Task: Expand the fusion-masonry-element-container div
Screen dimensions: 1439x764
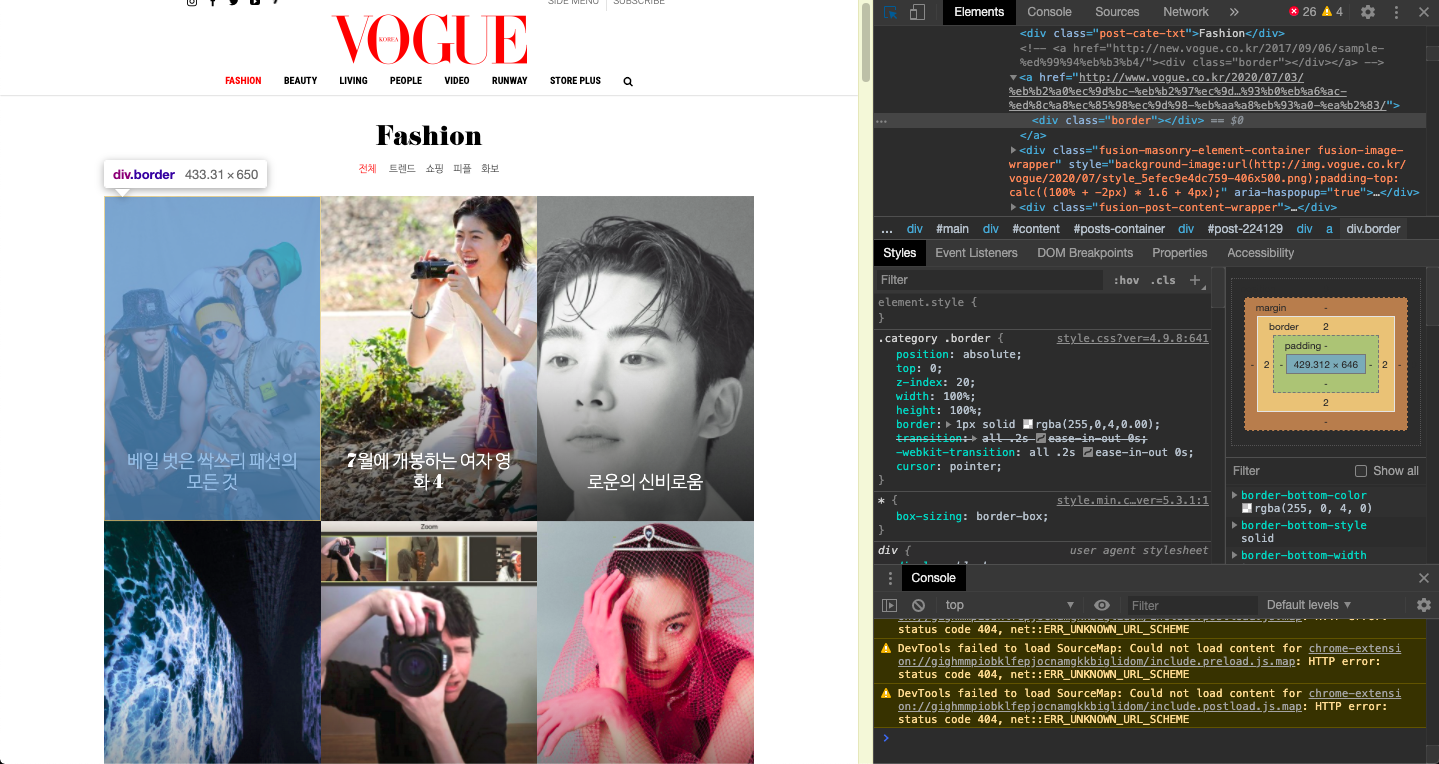Action: pos(1014,151)
